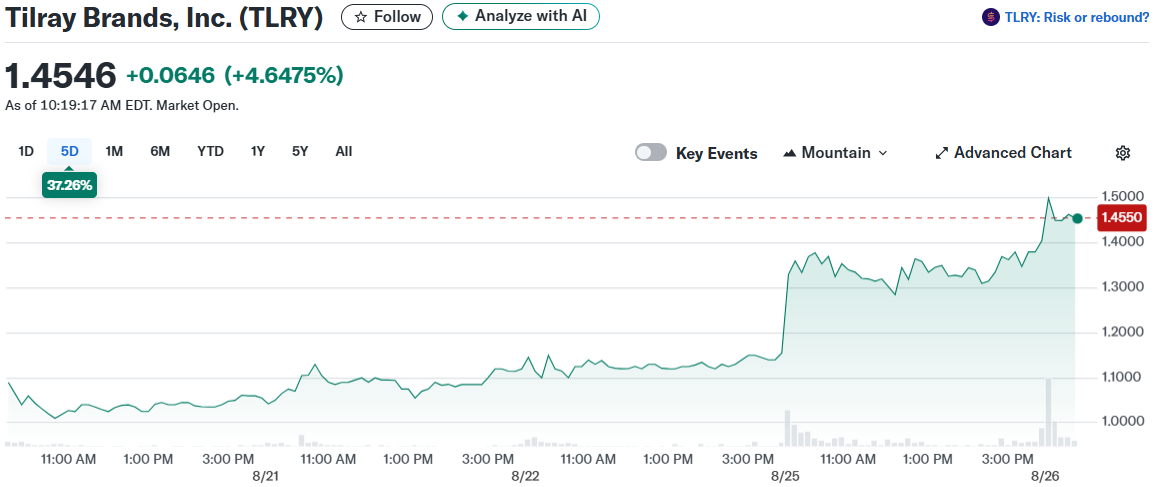Click the expand arrows icon for Advanced Chart
Viewport: 1156px width, 487px height.
click(941, 153)
